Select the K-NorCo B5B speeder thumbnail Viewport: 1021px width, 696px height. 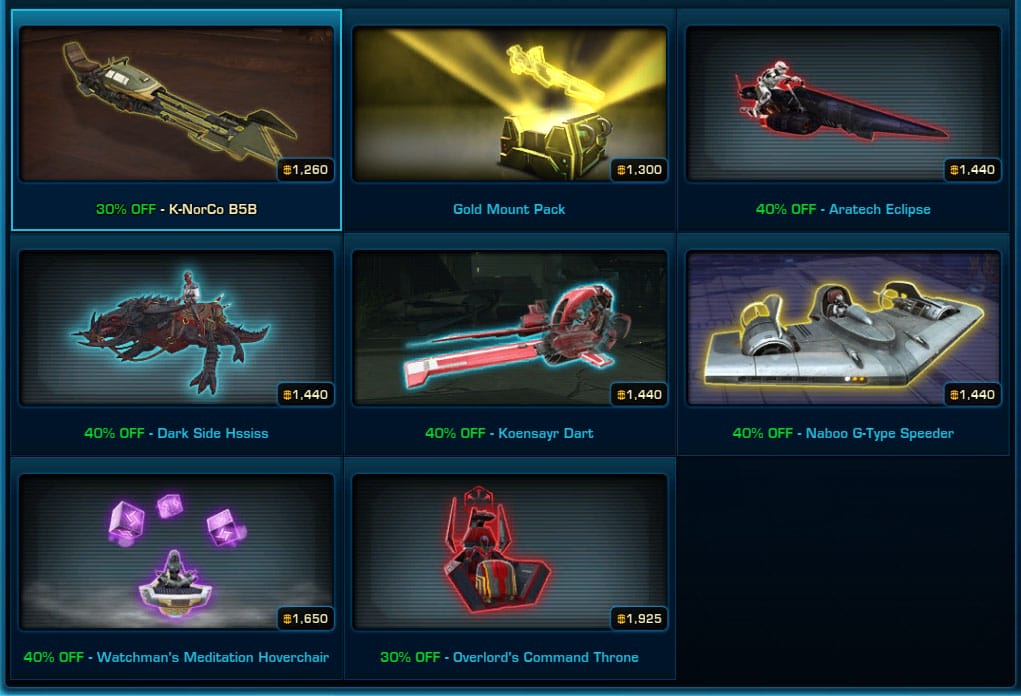176,104
